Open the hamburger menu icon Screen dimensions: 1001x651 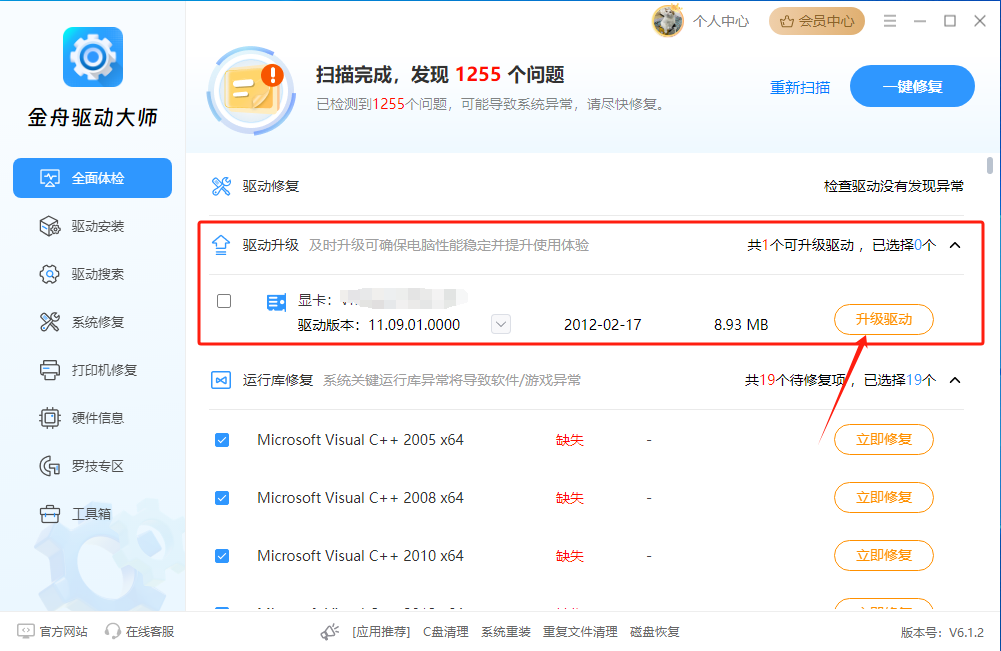pos(889,21)
